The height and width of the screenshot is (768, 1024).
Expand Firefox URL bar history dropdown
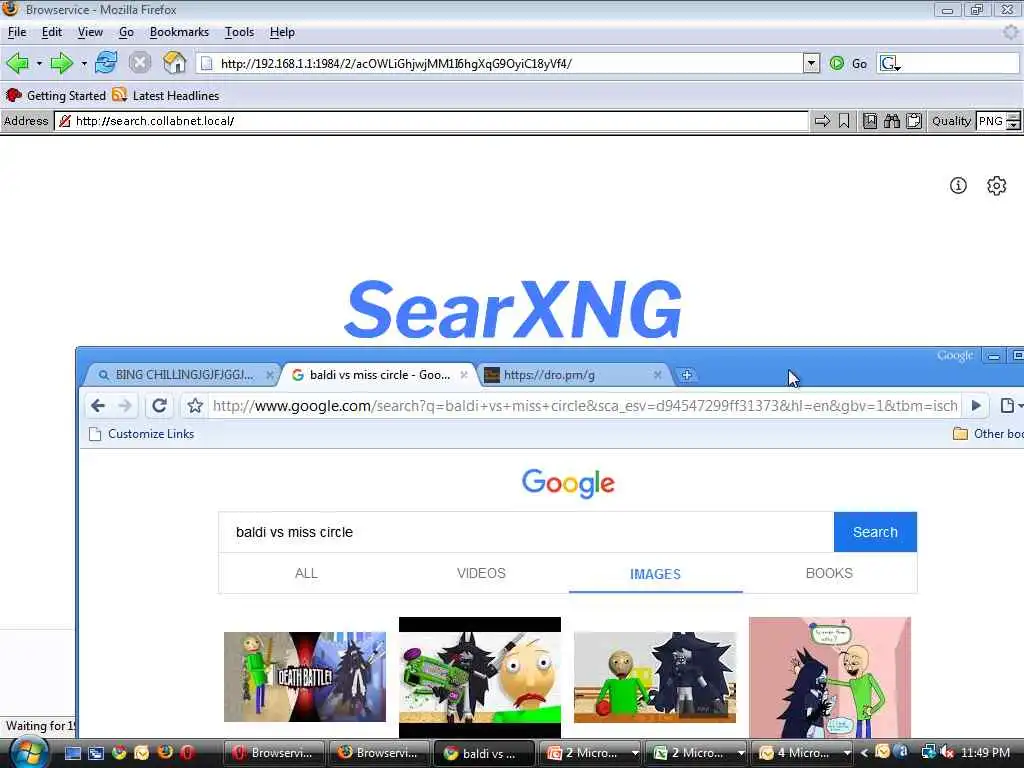coord(810,63)
